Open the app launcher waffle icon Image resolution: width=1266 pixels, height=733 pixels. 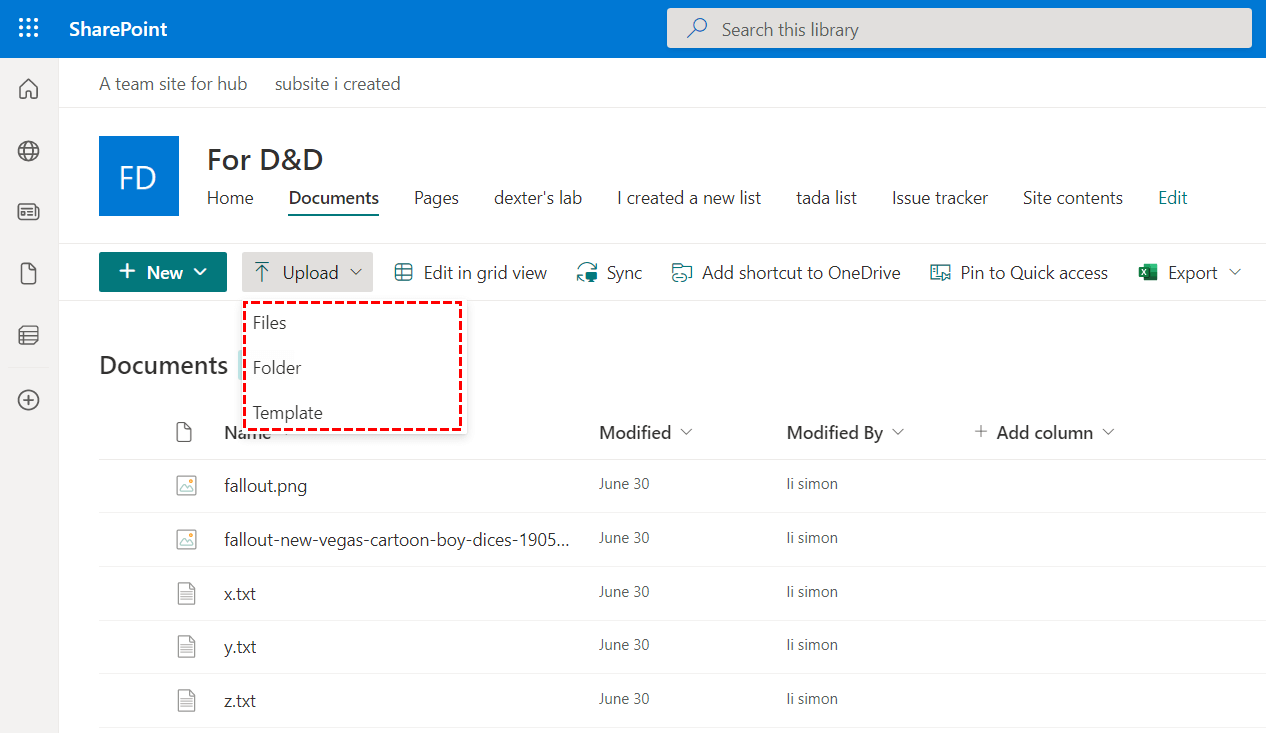29,28
